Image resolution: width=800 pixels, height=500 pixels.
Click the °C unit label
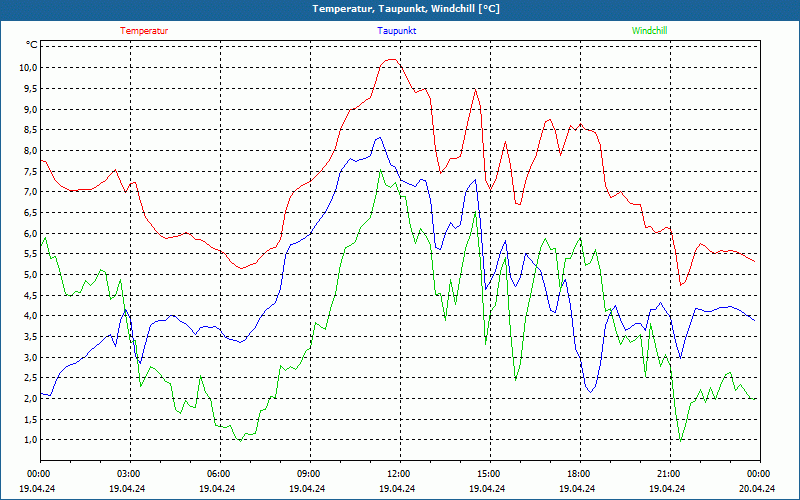coord(32,45)
